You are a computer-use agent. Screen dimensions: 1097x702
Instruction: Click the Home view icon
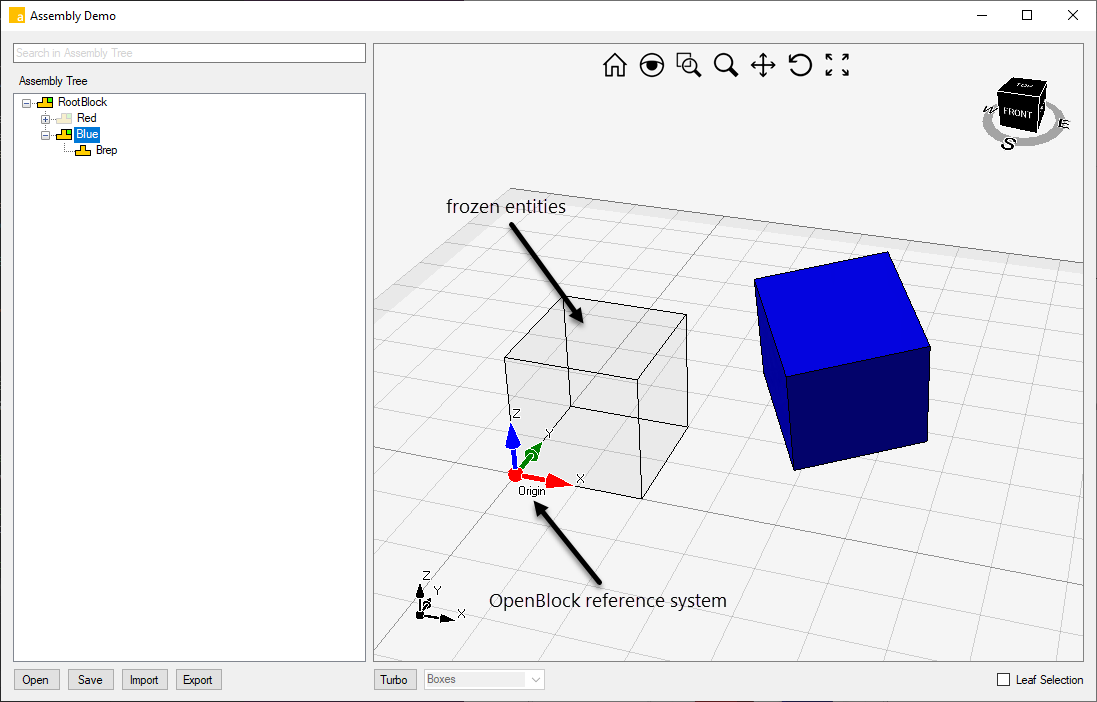[x=614, y=65]
